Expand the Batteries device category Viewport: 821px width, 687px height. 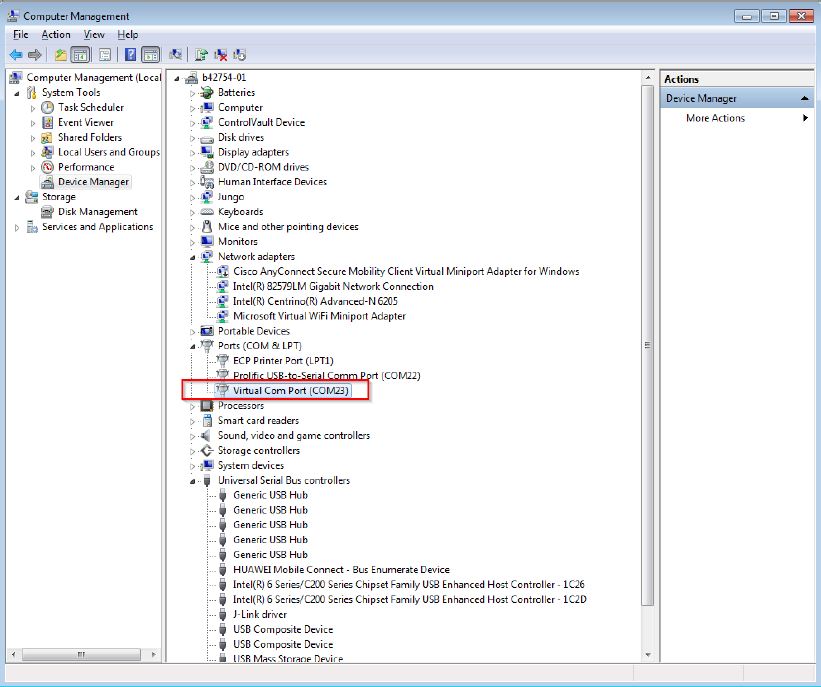coord(193,93)
